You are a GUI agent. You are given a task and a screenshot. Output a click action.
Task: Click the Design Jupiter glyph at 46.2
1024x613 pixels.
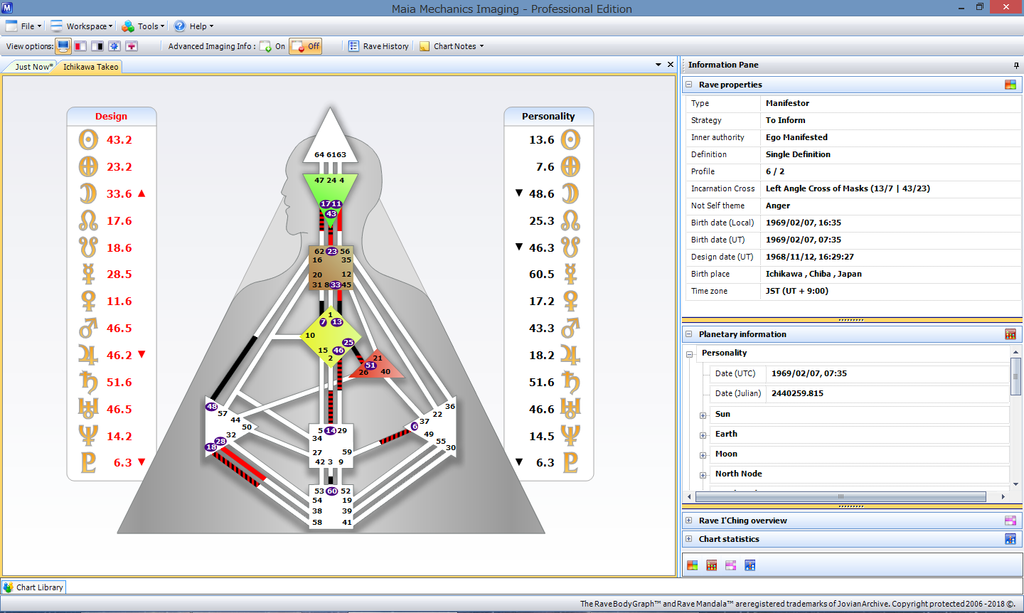(x=88, y=355)
